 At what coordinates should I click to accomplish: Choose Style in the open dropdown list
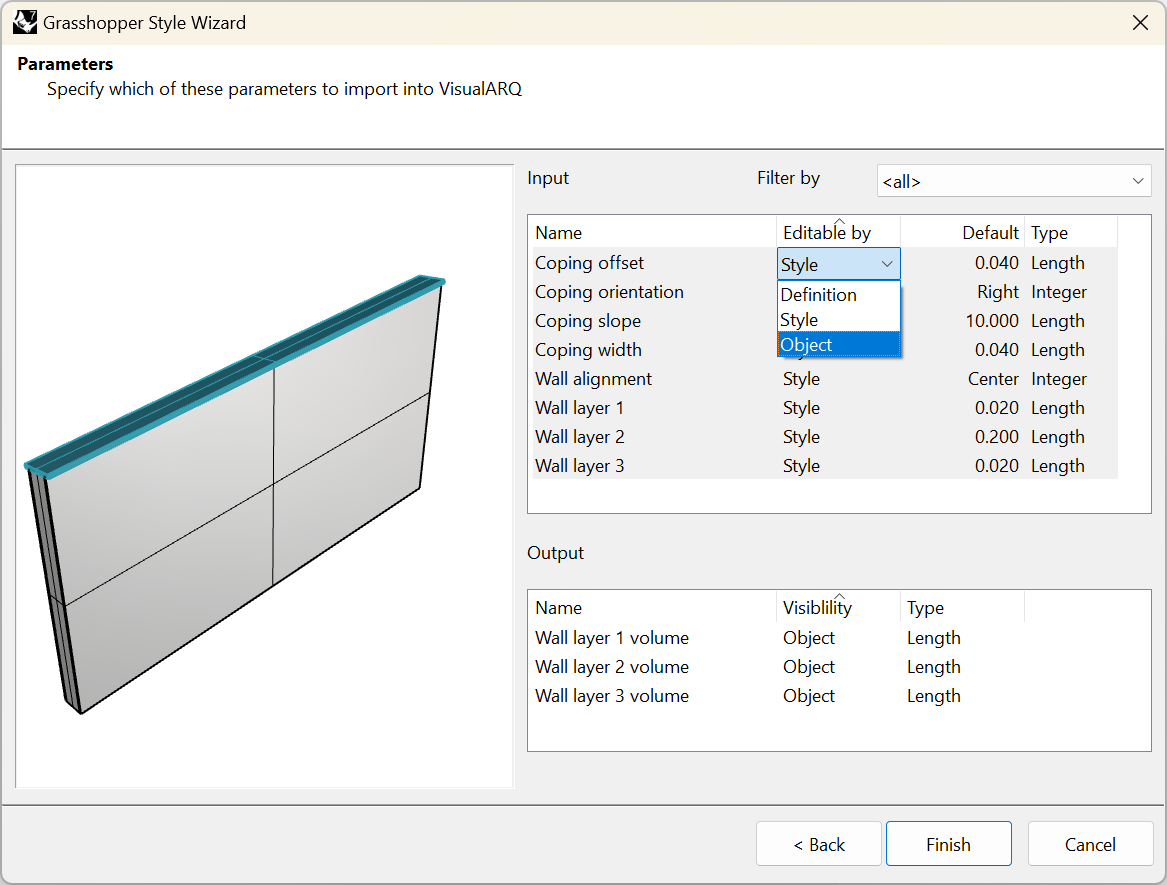(838, 320)
